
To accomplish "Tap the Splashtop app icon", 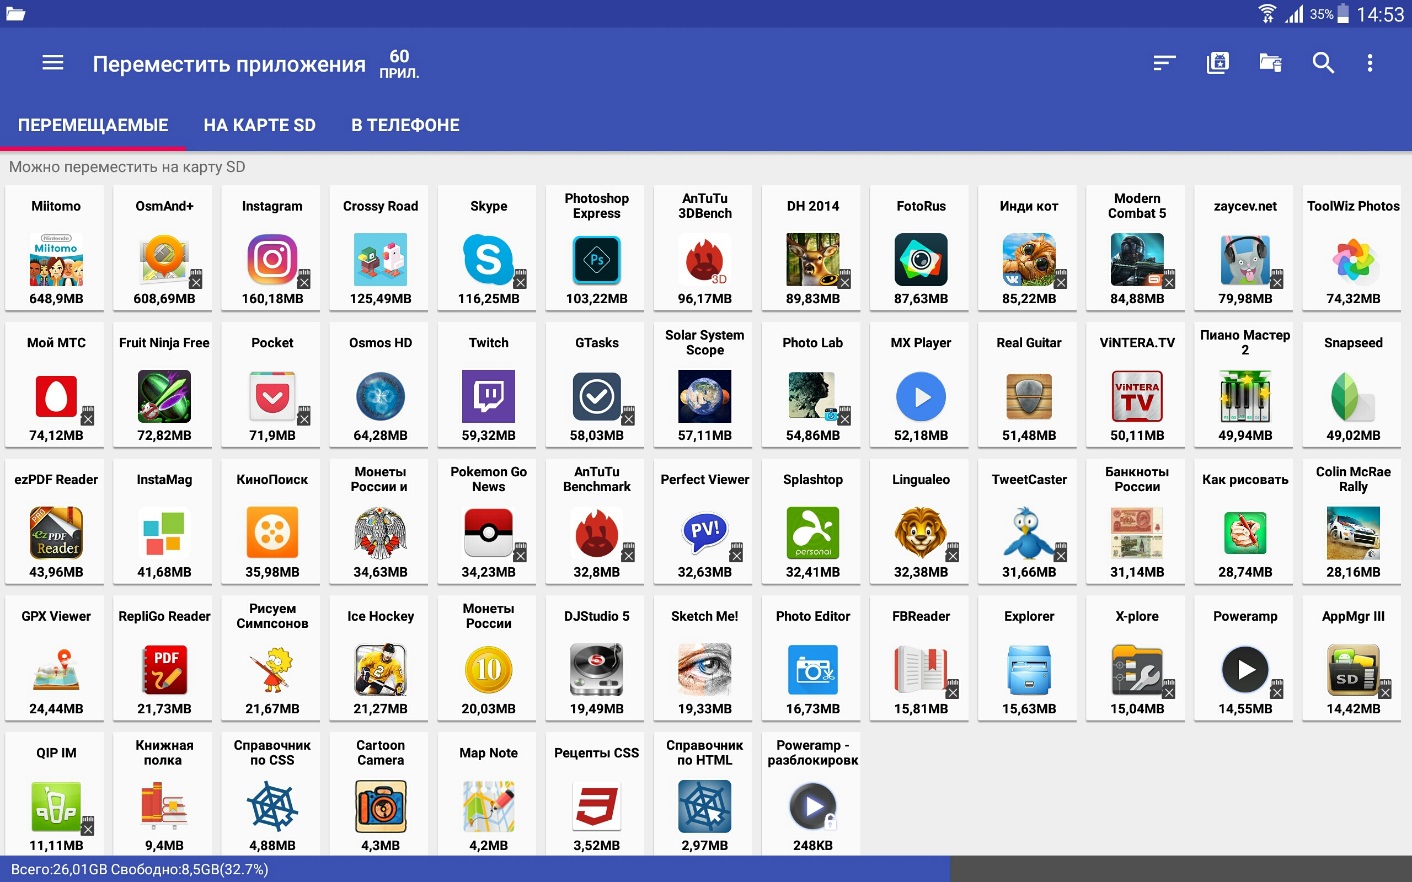I will point(813,533).
